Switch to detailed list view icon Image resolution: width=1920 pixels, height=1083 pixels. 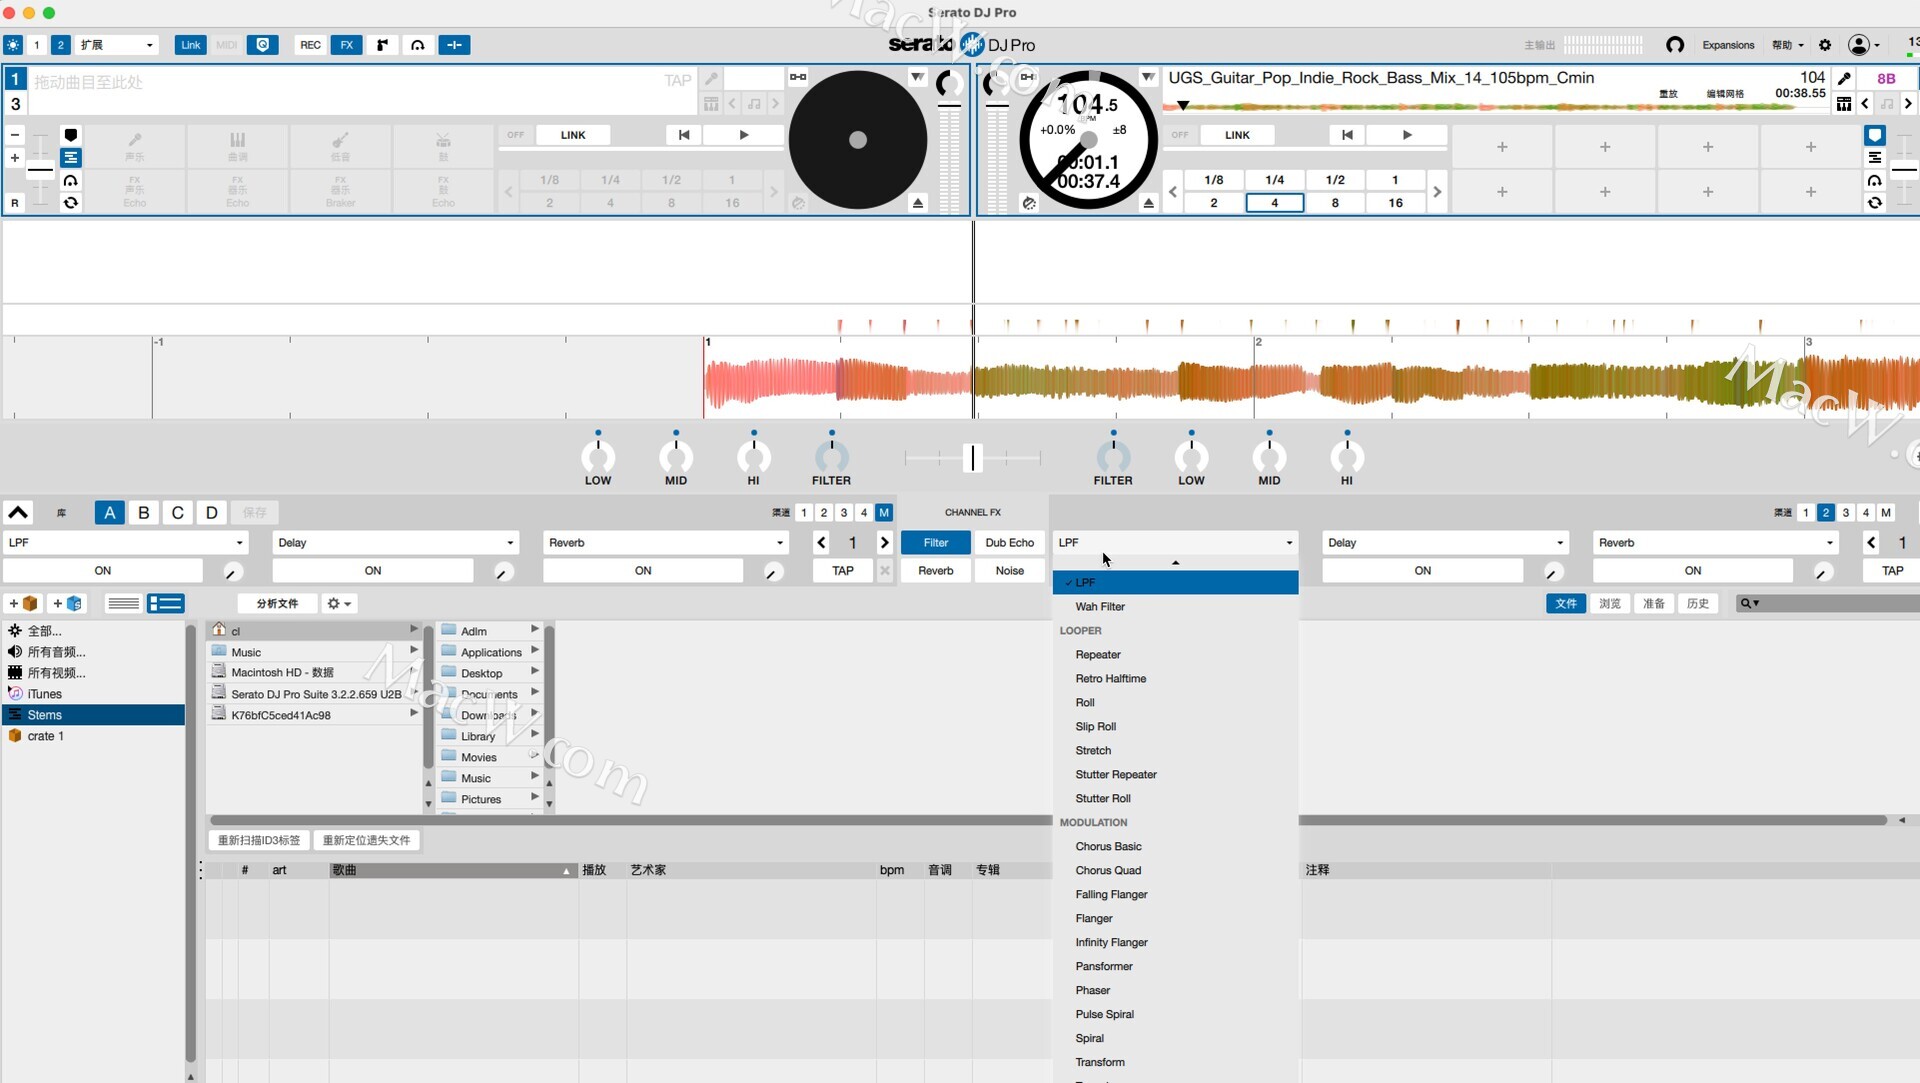(165, 604)
